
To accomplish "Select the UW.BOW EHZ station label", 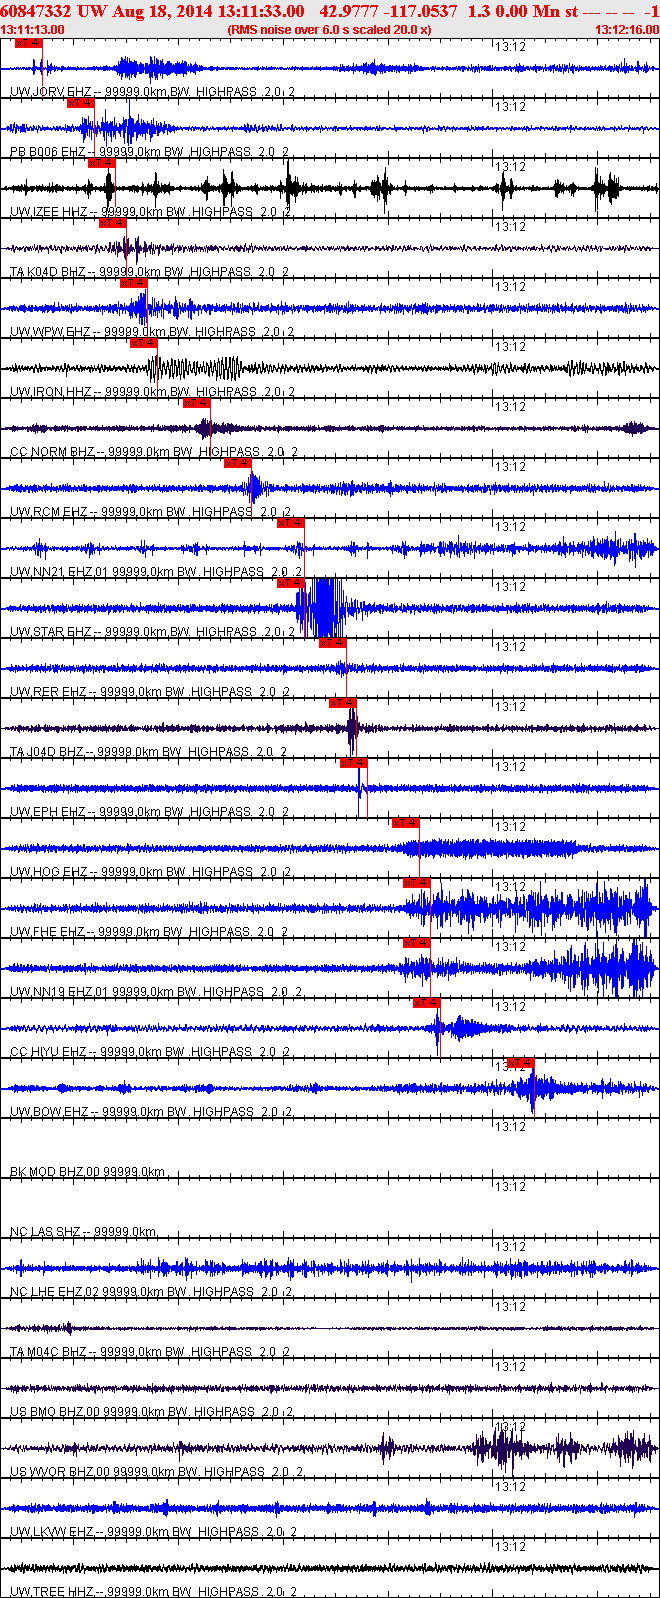I will 152,1112.
